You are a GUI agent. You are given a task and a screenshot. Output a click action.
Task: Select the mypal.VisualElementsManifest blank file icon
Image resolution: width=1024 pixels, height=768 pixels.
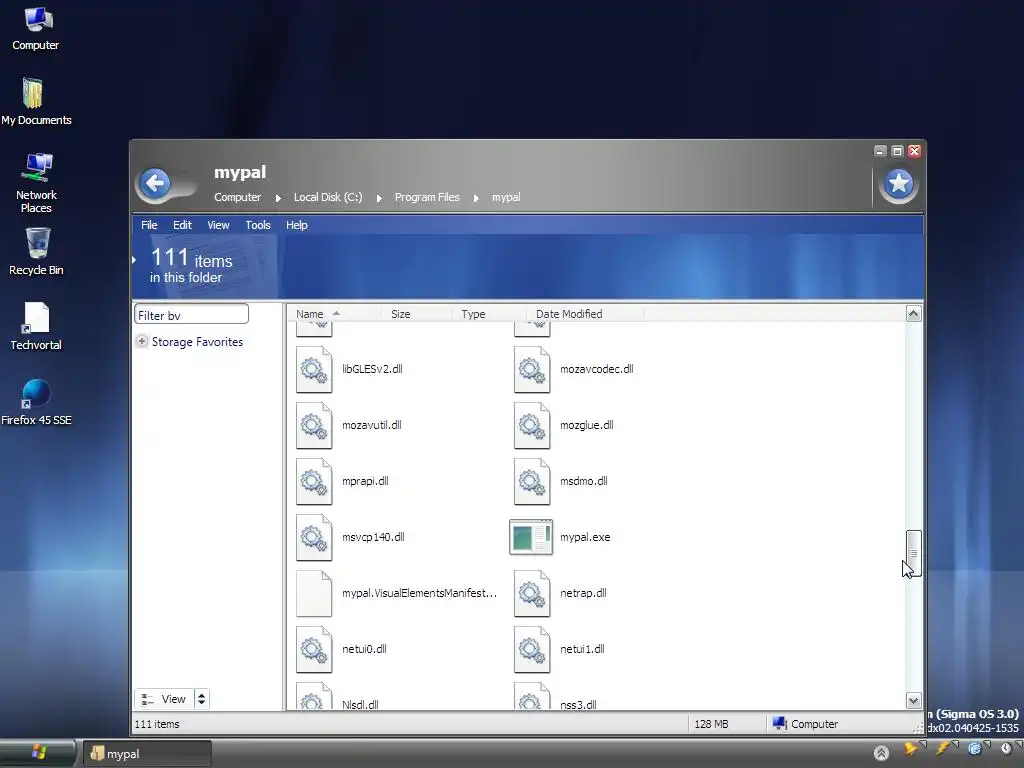314,594
